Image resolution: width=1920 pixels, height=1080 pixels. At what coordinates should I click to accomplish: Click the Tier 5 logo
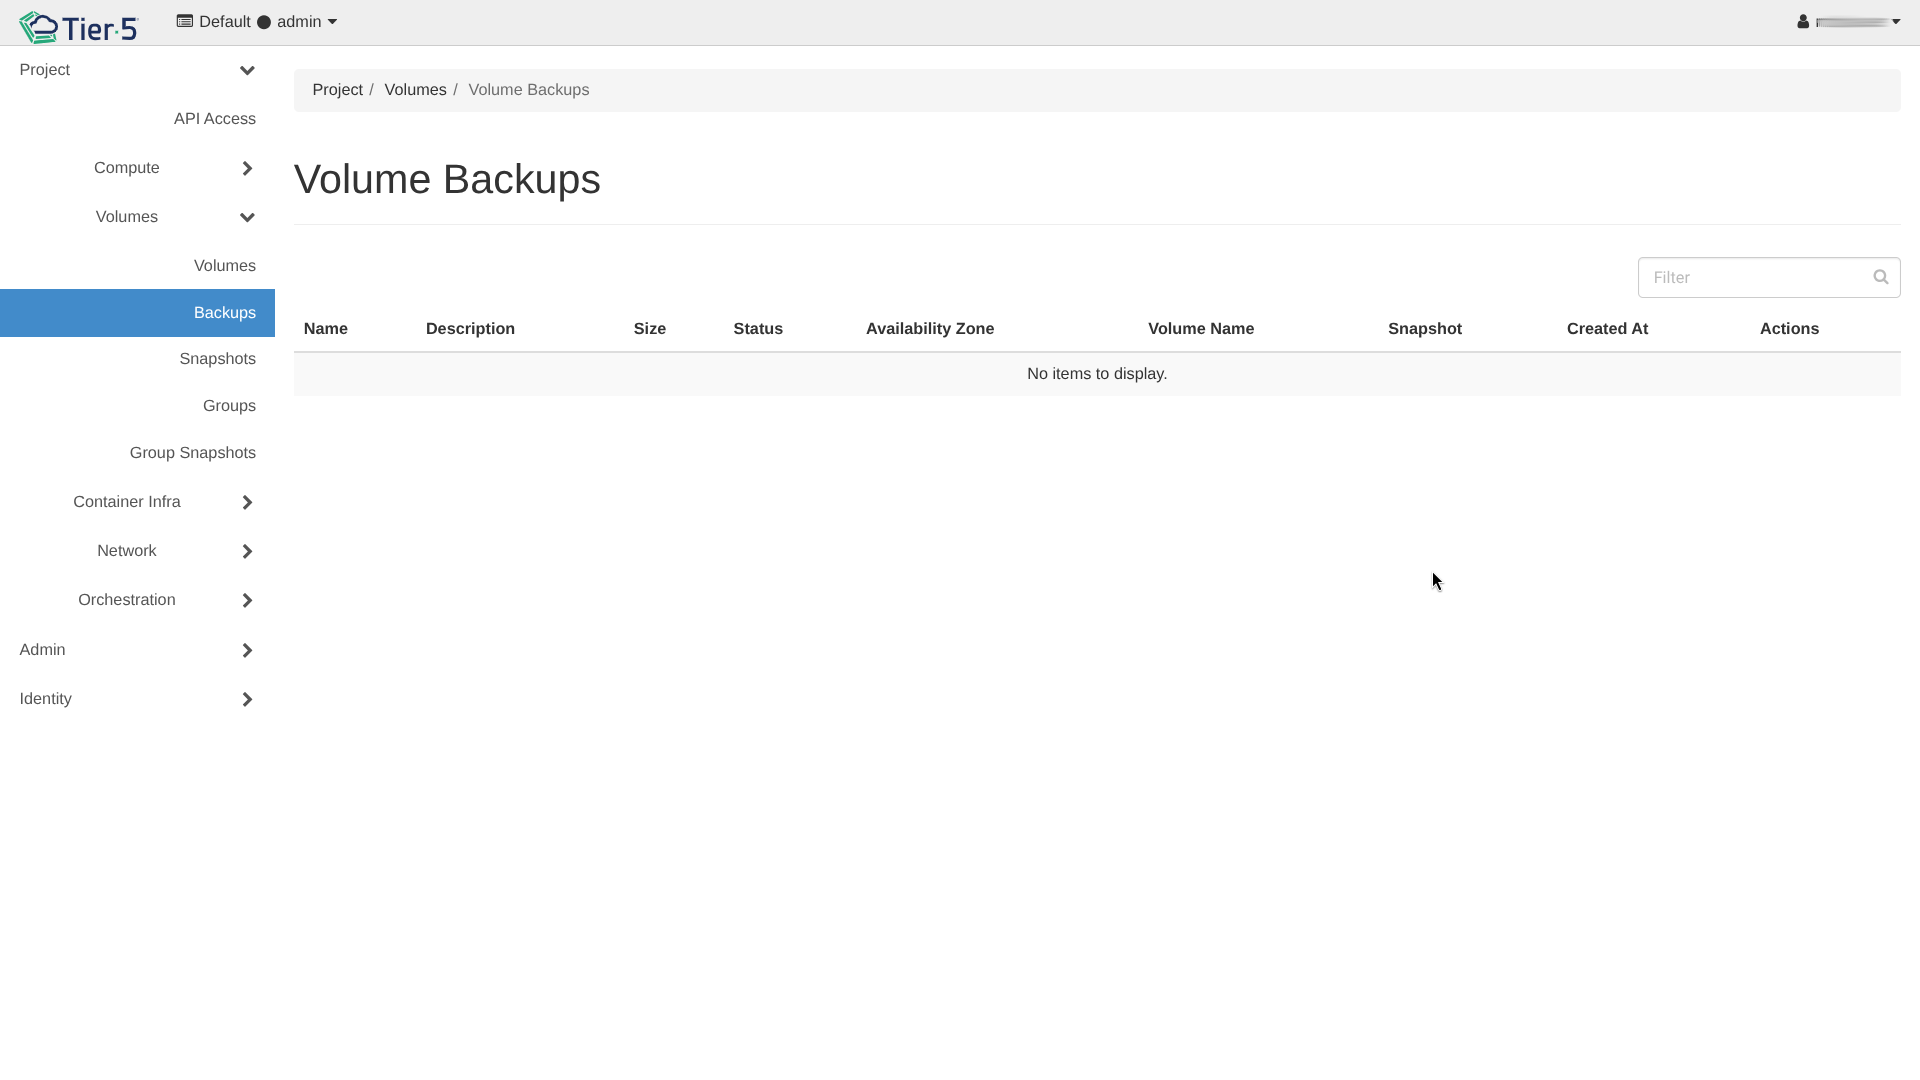(78, 27)
